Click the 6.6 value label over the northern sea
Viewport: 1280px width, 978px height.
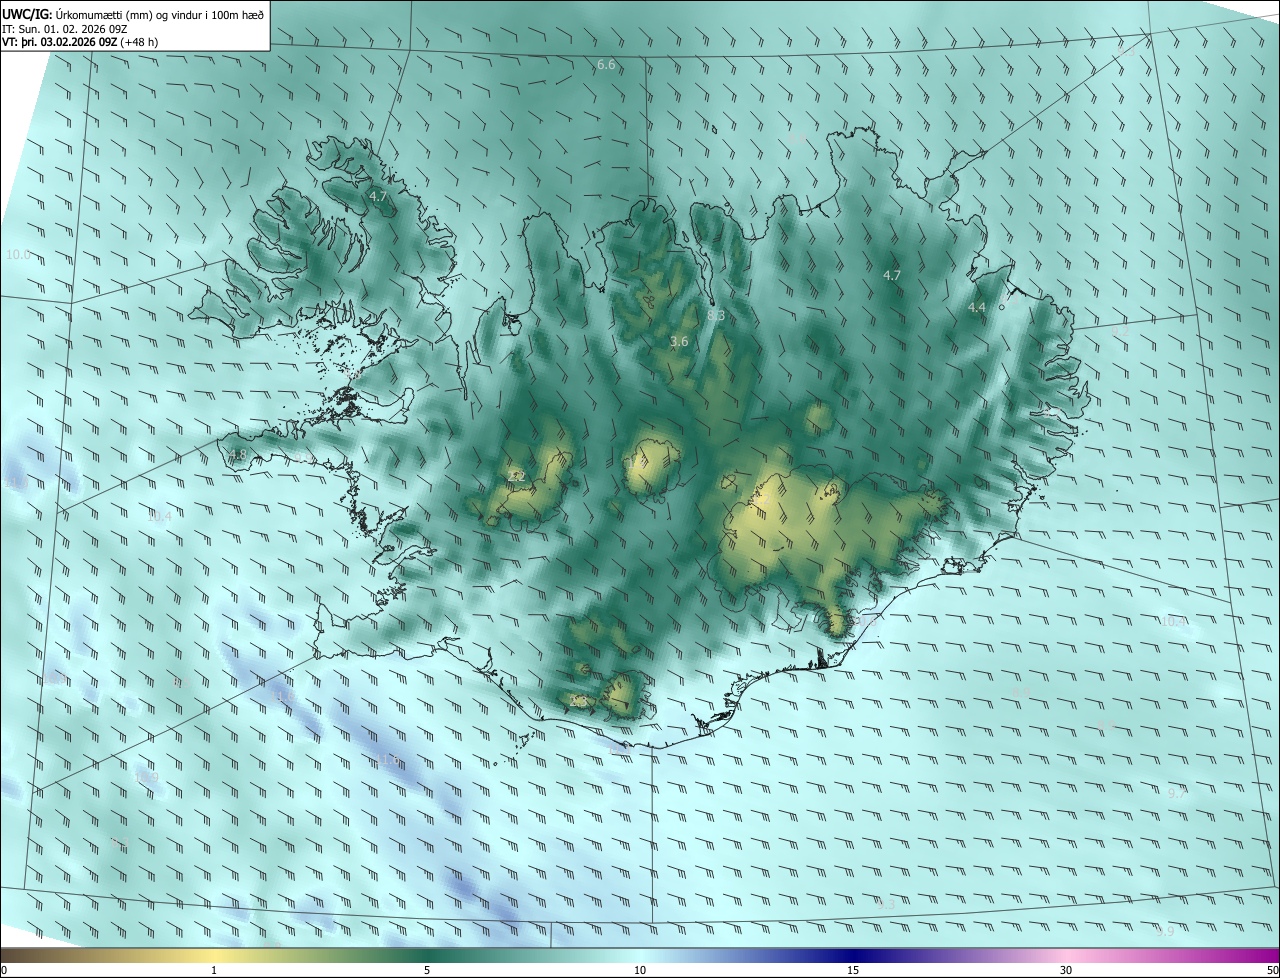[x=606, y=64]
